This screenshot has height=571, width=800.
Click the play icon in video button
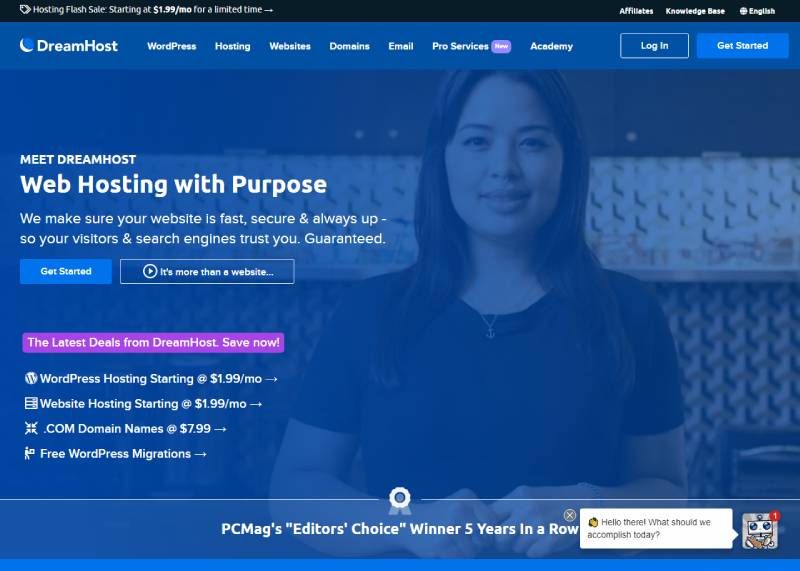[150, 271]
